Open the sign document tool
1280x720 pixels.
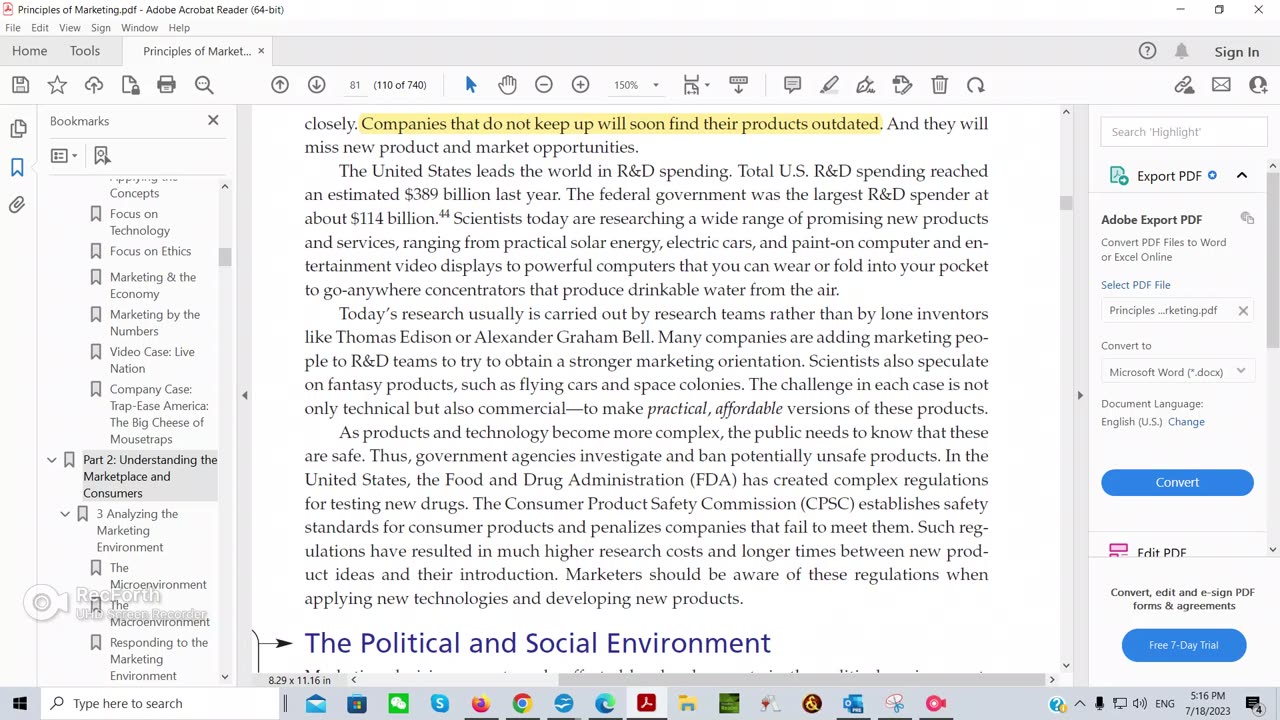[x=866, y=85]
